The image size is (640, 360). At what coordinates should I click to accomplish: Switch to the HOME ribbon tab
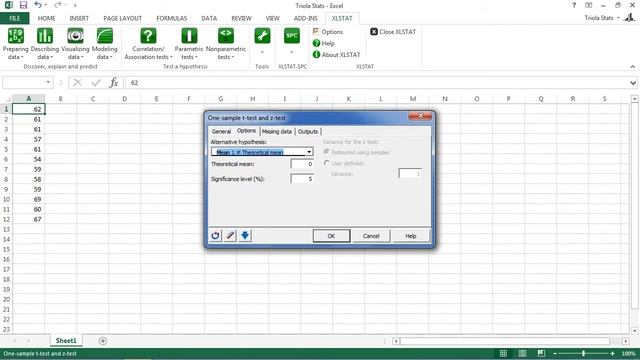click(x=47, y=18)
